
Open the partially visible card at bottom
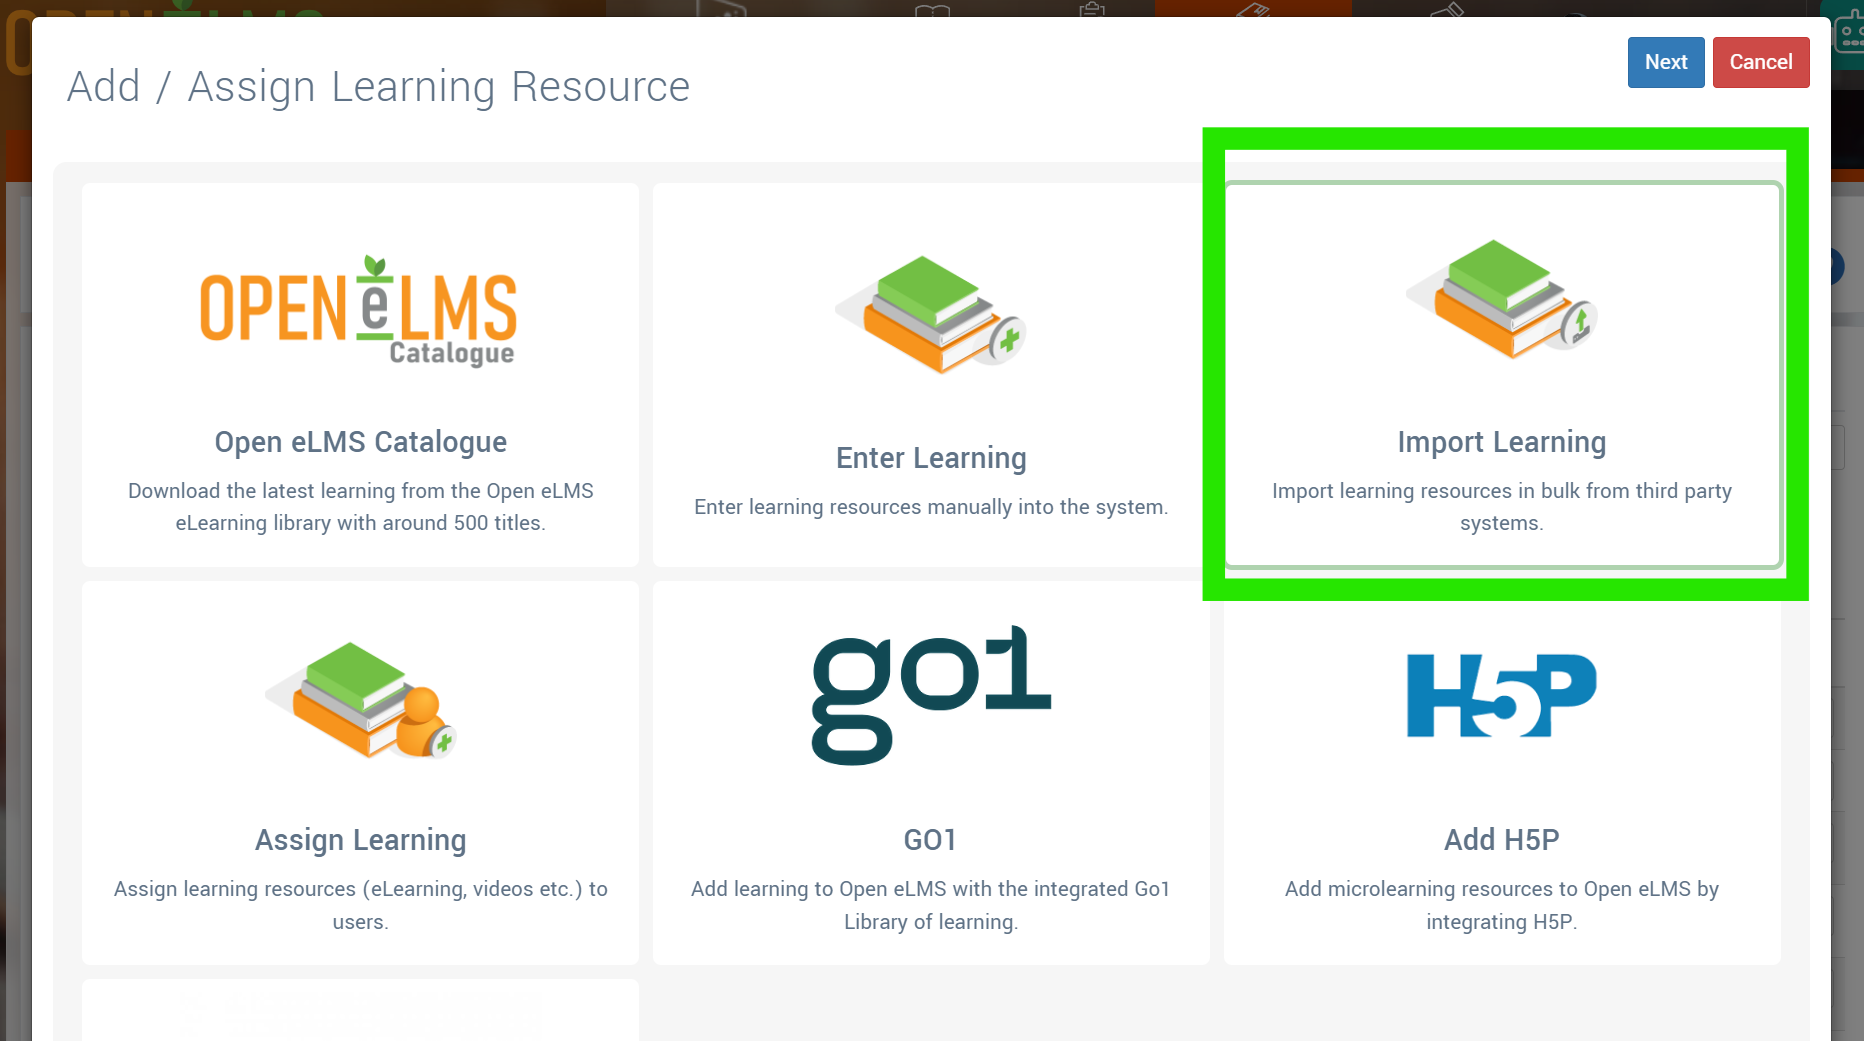pos(361,1010)
